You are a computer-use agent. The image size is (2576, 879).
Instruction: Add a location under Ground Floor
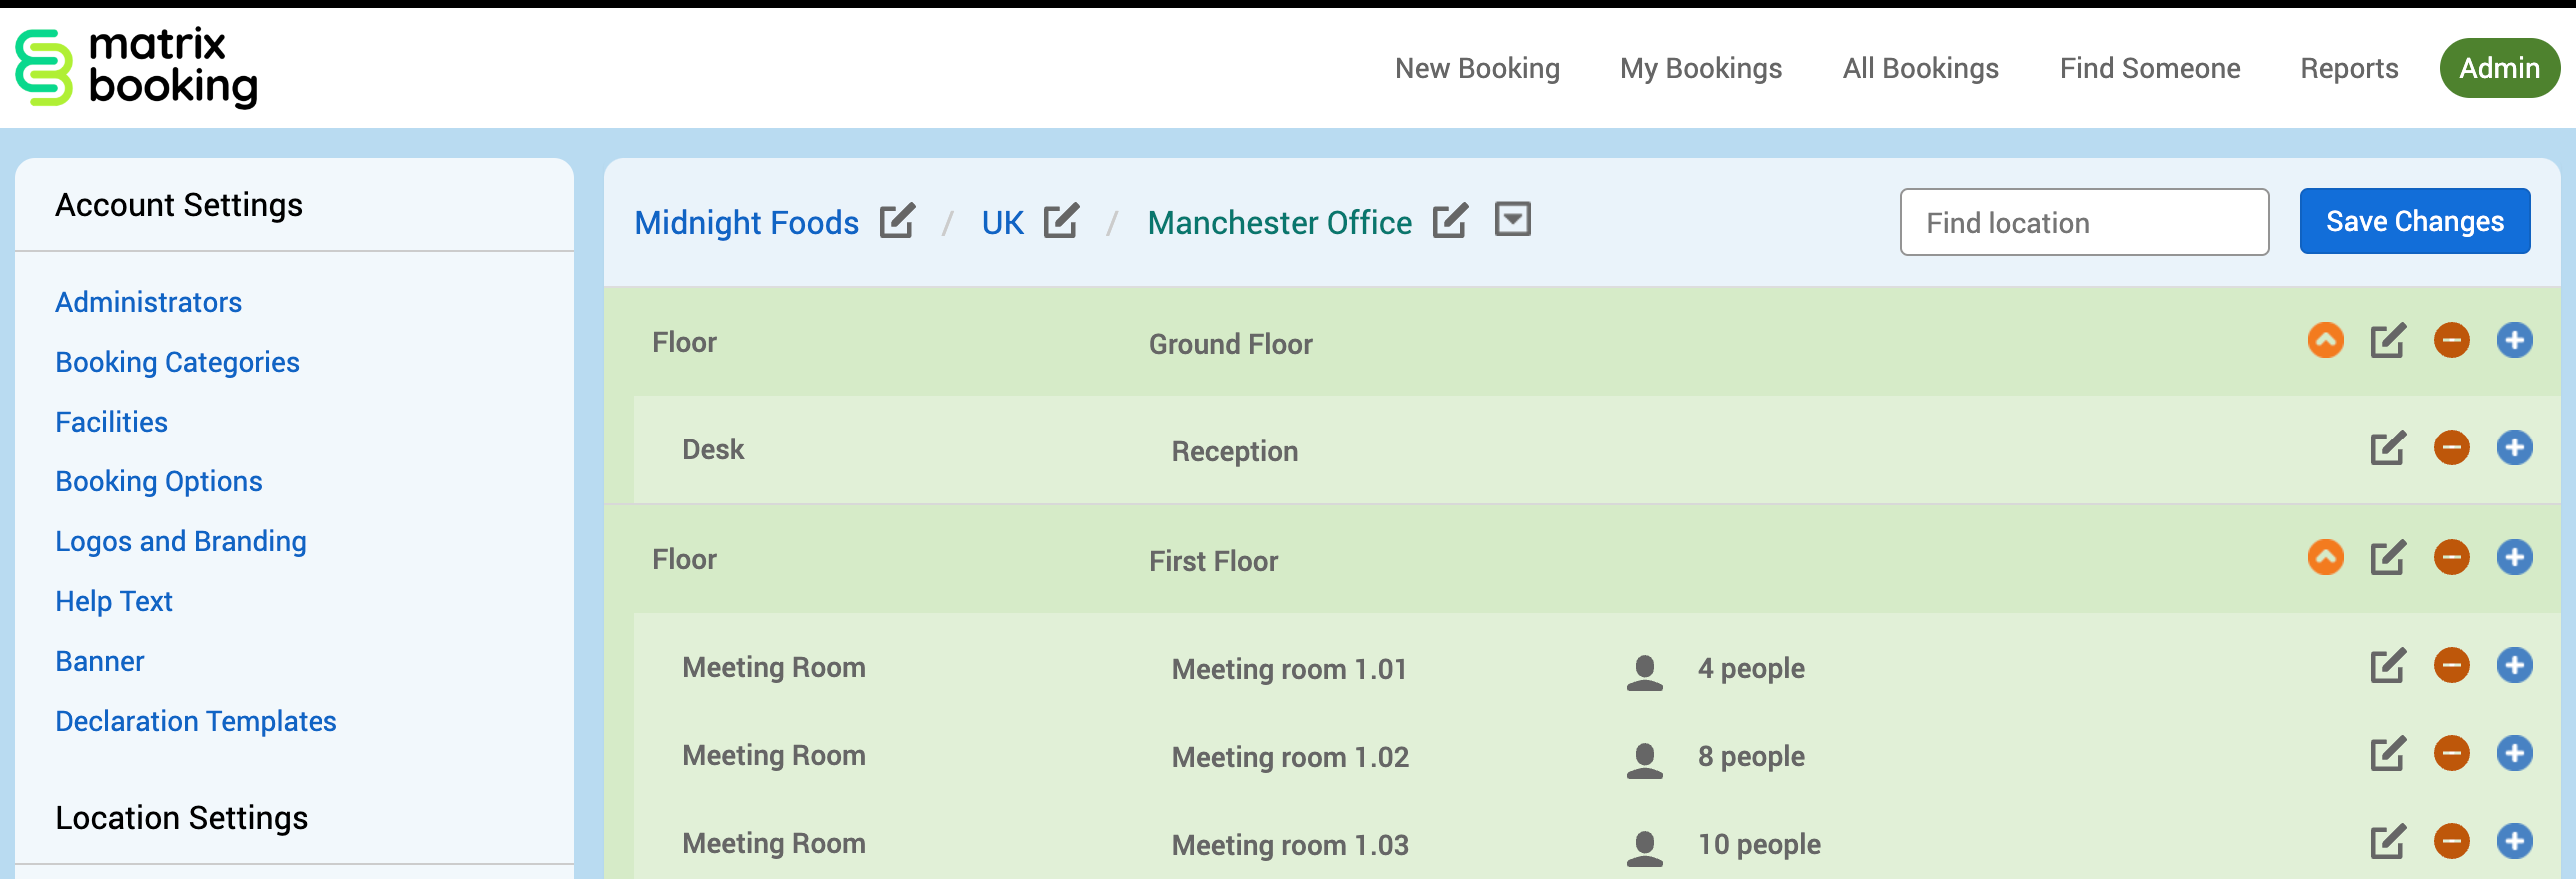click(x=2514, y=341)
